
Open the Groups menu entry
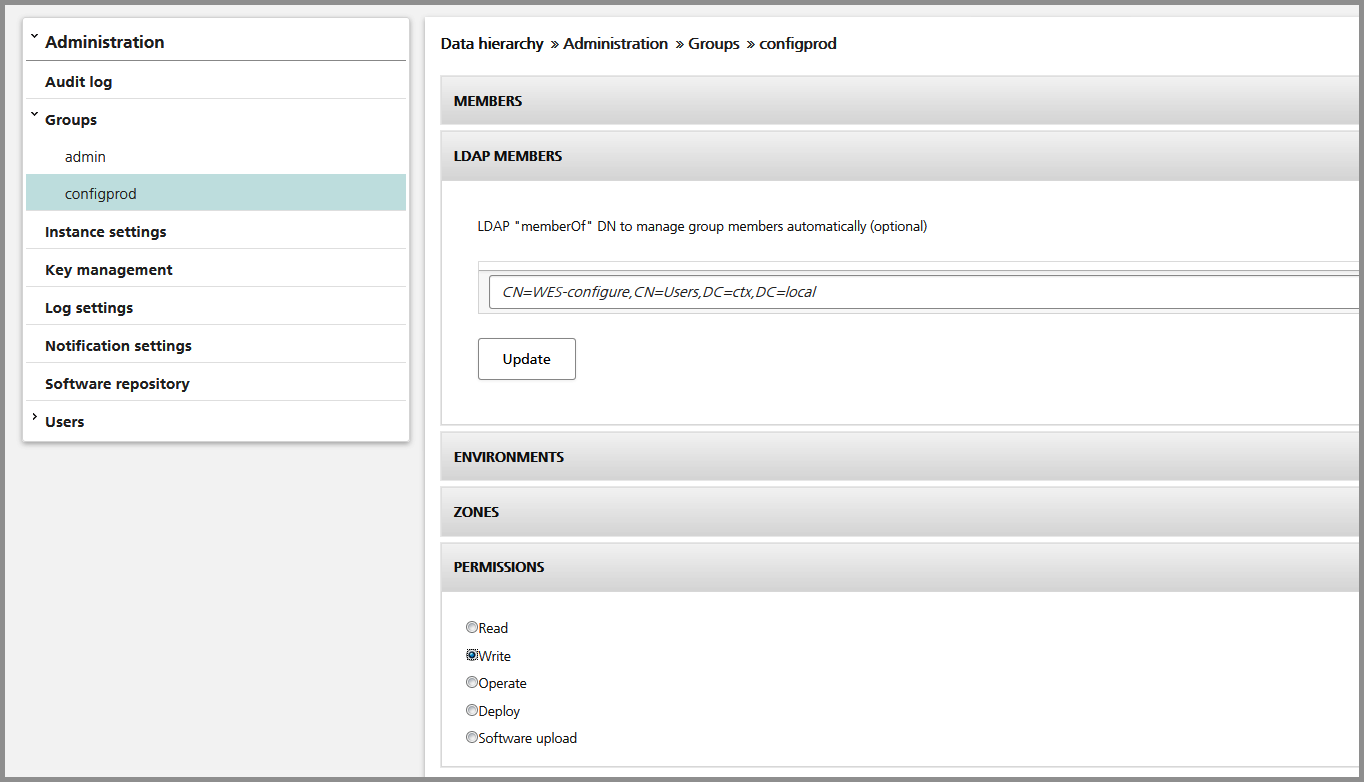(x=71, y=120)
